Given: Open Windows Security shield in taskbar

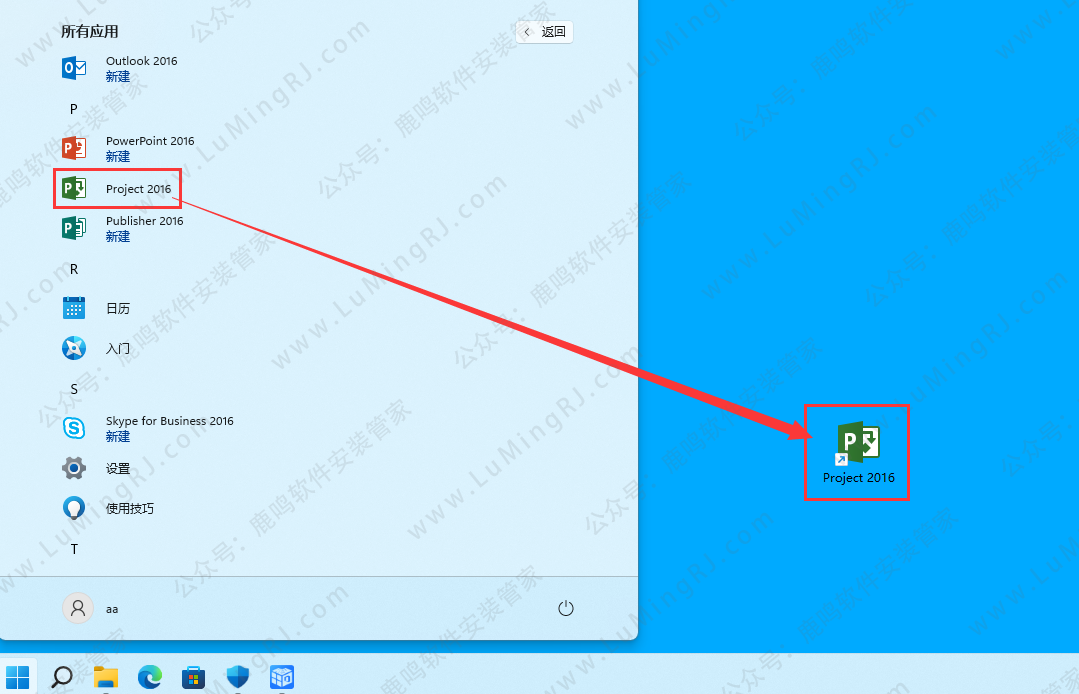Looking at the screenshot, I should tap(238, 677).
